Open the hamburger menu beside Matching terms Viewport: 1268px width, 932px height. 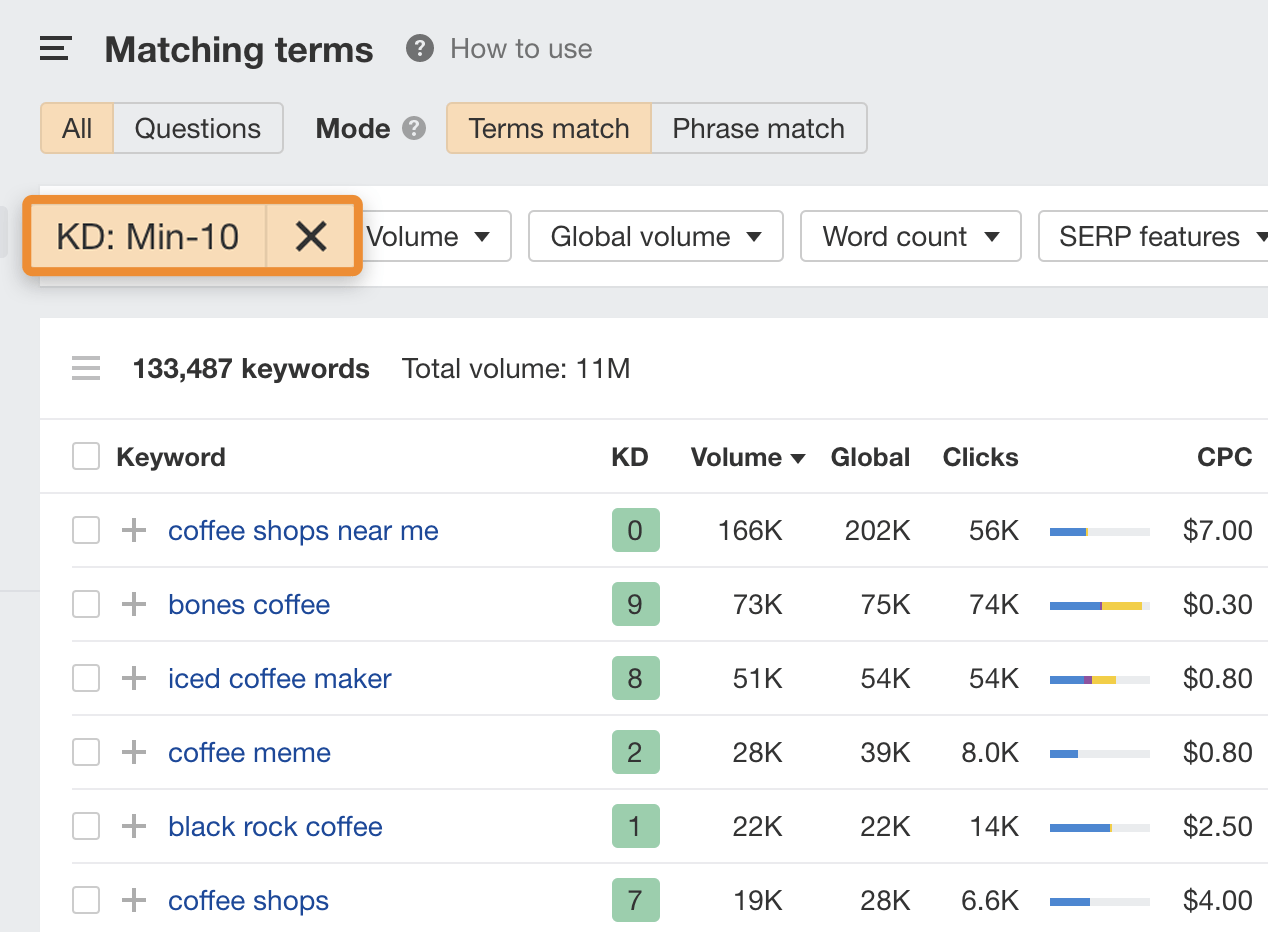tap(55, 49)
